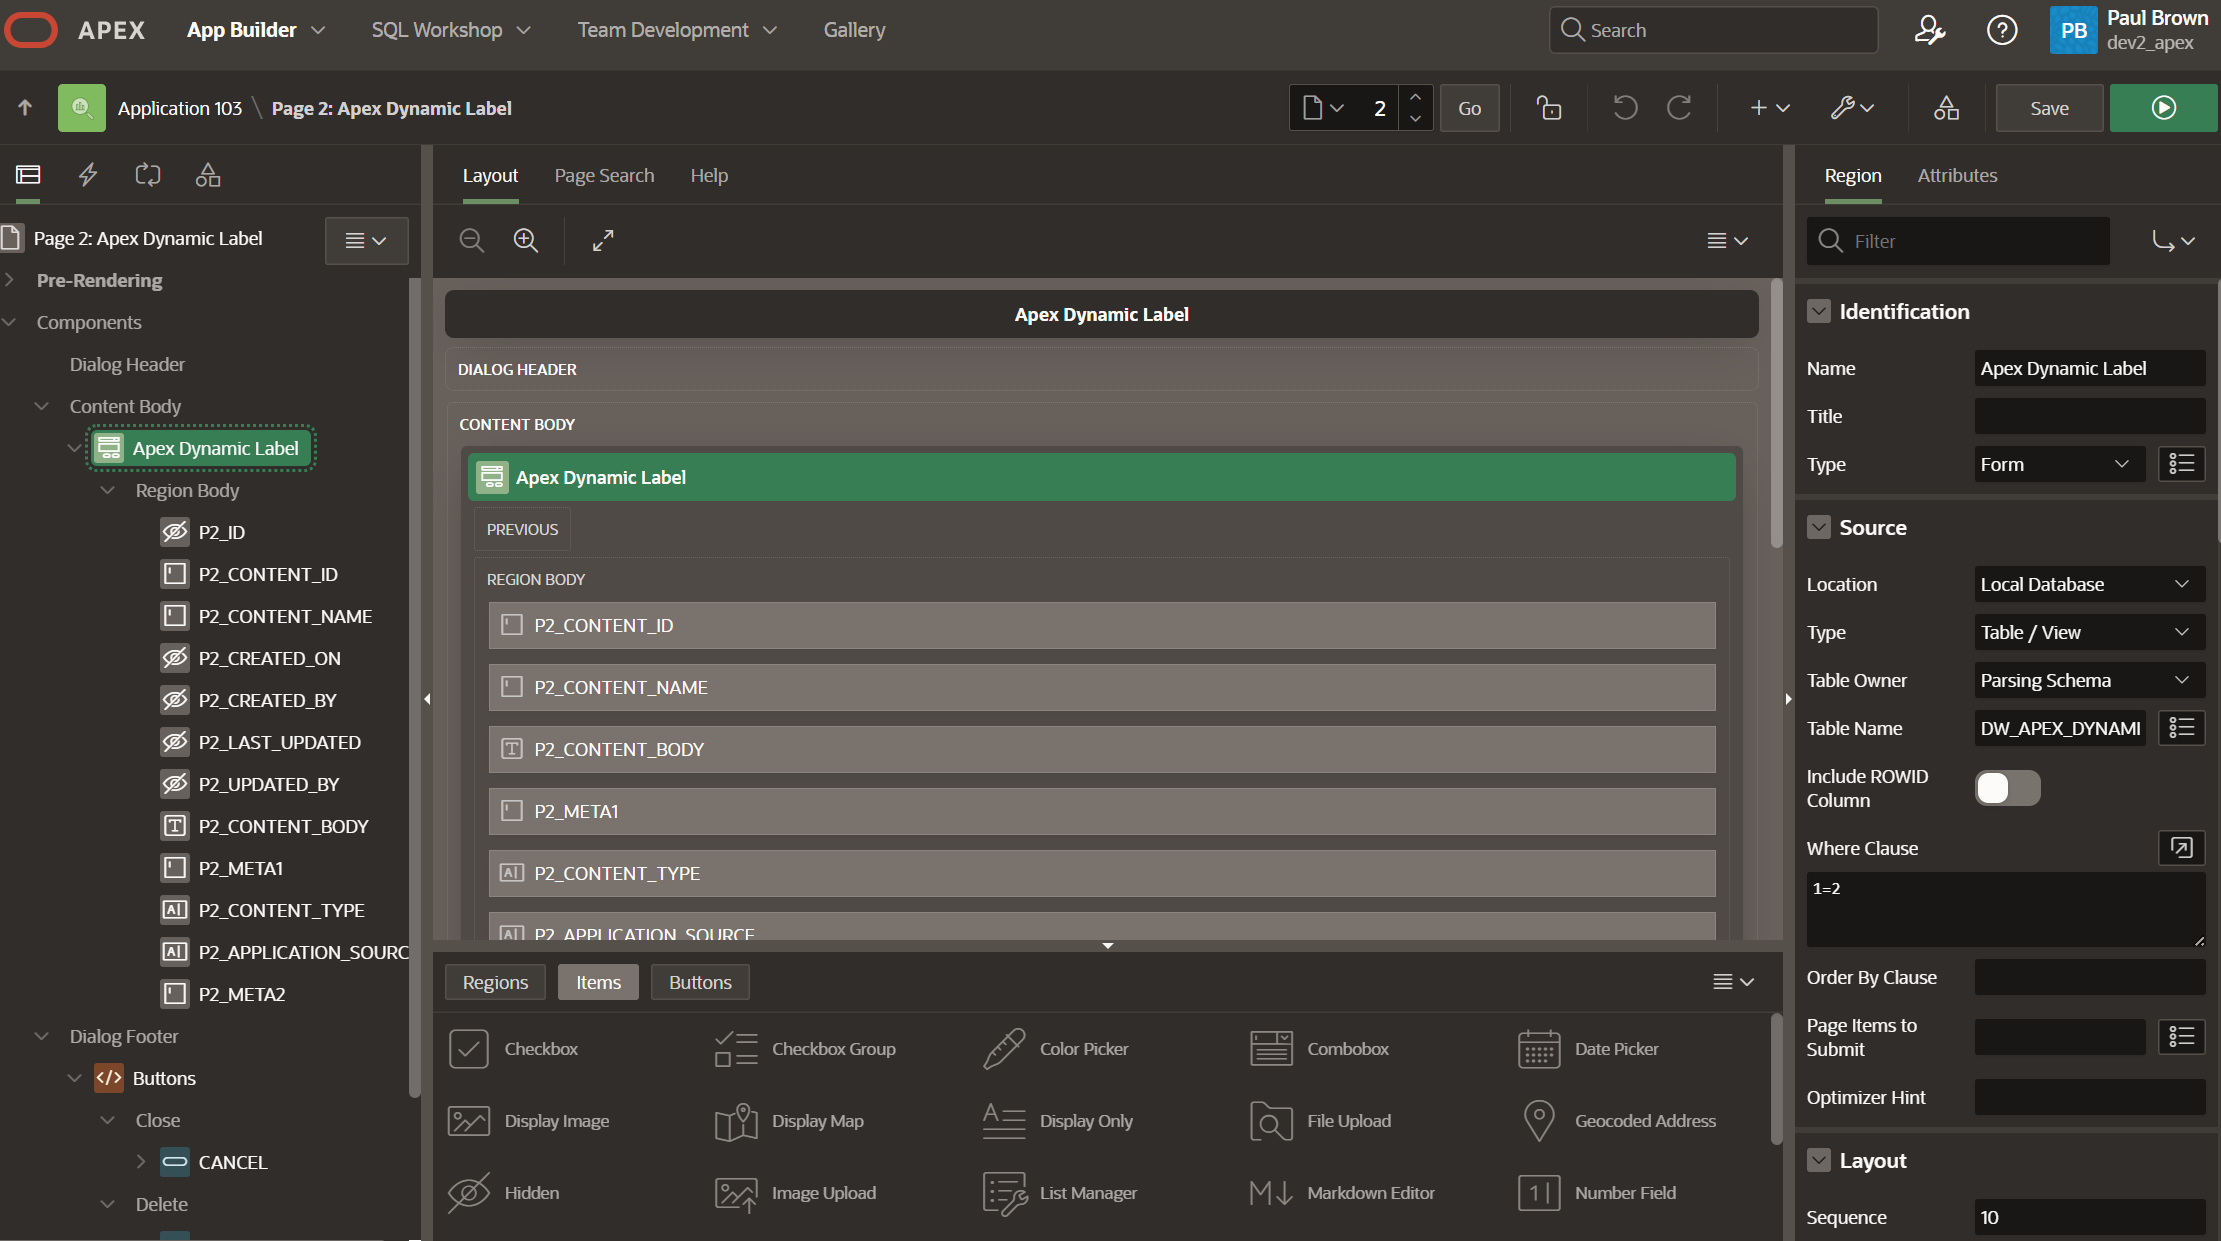Viewport: 2221px width, 1241px height.
Task: Open Shared Components from toolbar
Action: 1946,108
